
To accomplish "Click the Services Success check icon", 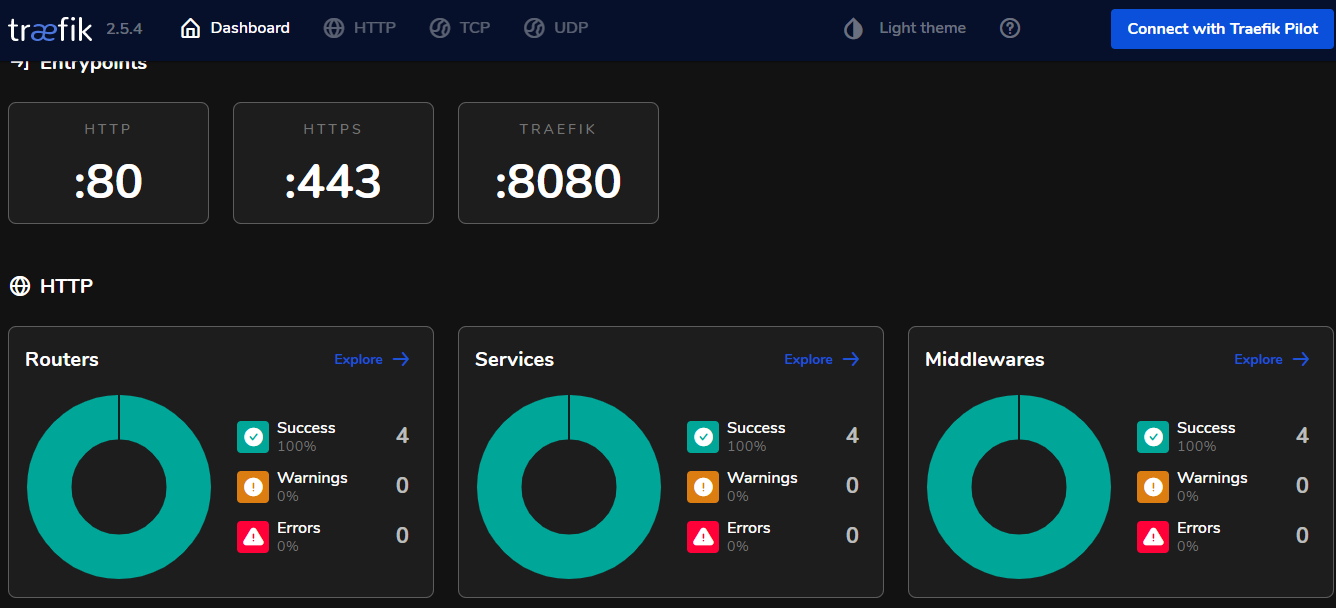I will 703,437.
